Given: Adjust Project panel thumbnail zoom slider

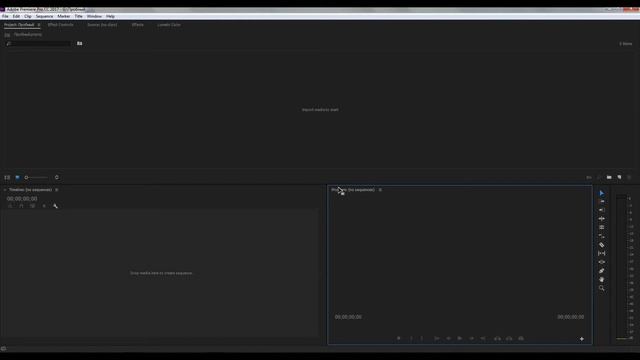Looking at the screenshot, I should 36,178.
